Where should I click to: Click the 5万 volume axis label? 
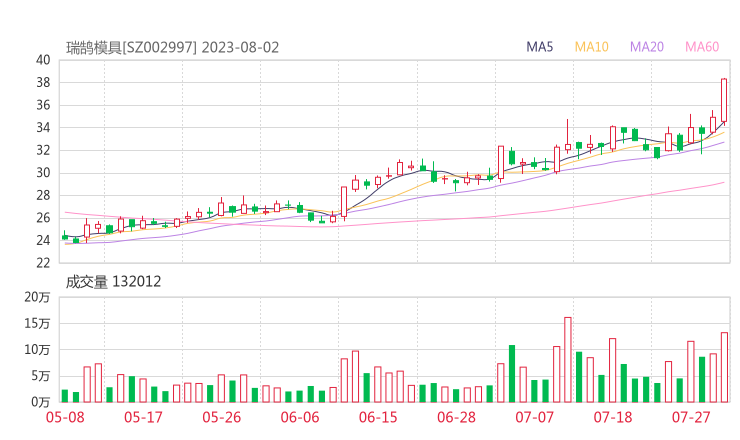coord(41,376)
